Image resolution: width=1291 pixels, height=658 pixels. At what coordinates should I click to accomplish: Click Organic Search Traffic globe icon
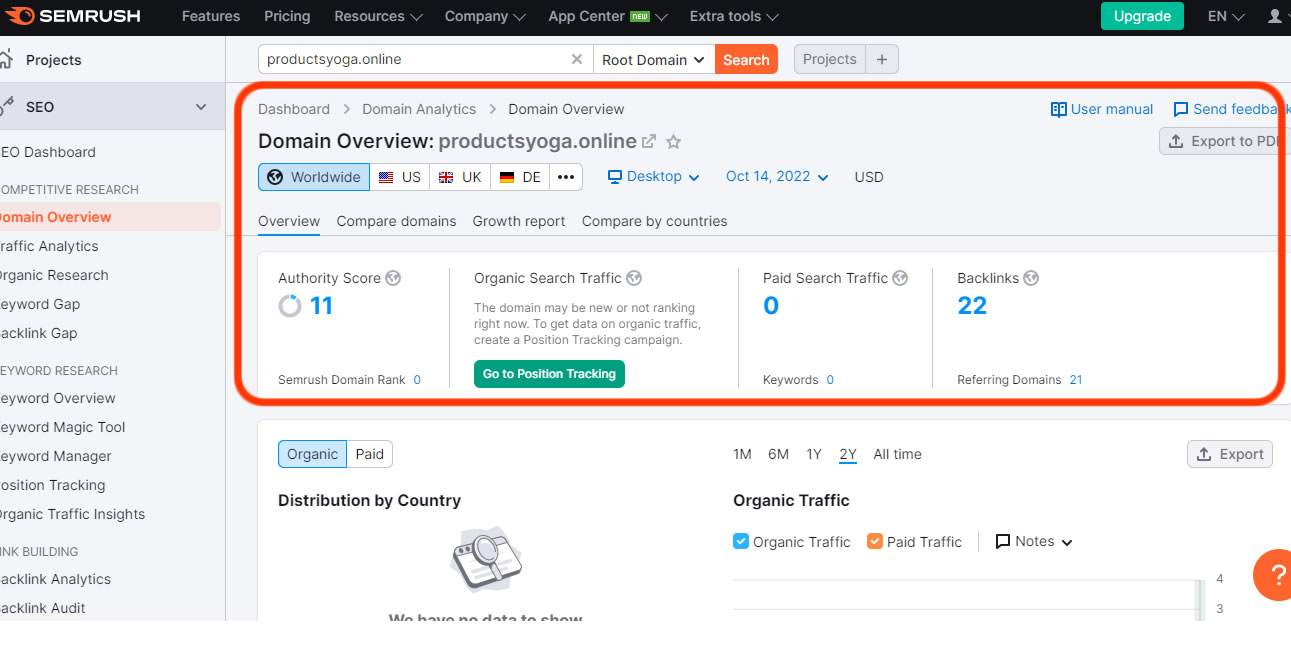634,278
